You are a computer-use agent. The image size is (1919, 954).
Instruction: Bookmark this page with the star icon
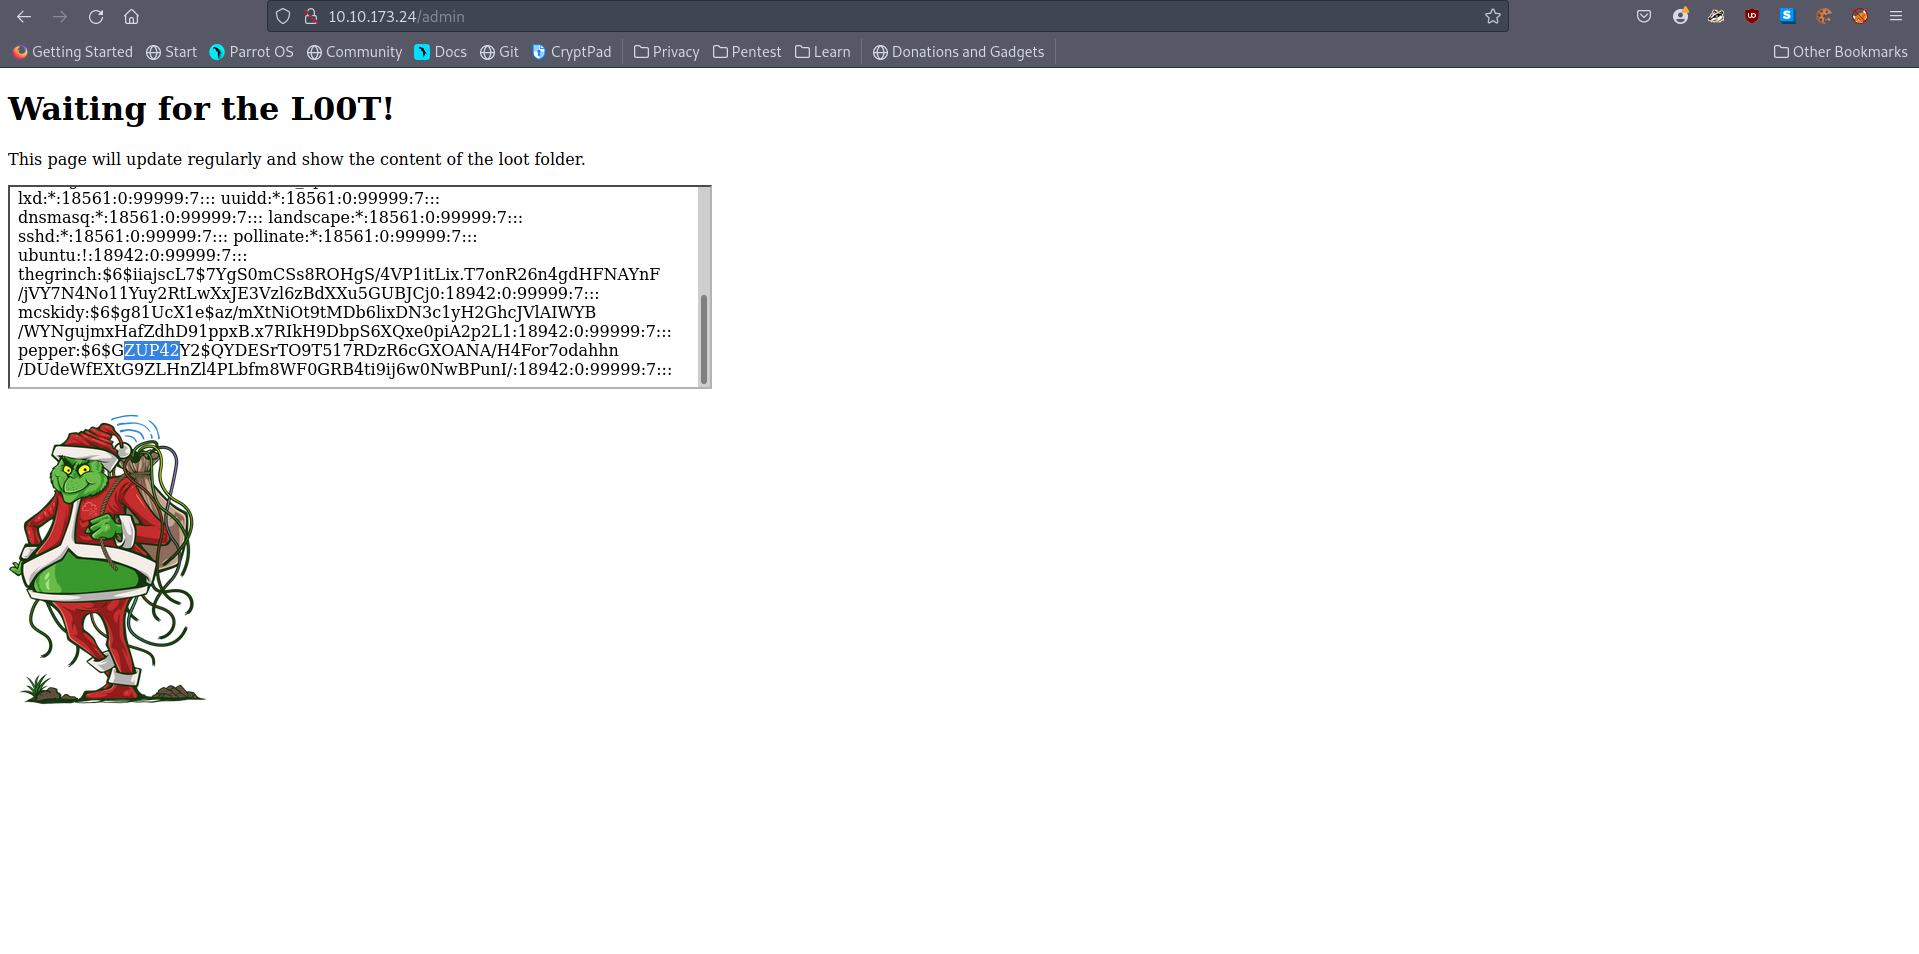click(1492, 17)
